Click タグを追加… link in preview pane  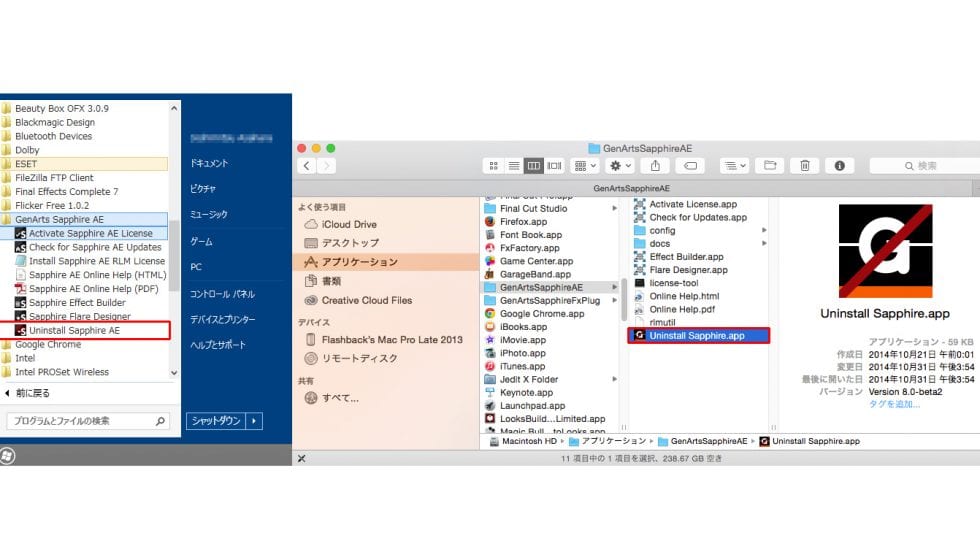894,404
